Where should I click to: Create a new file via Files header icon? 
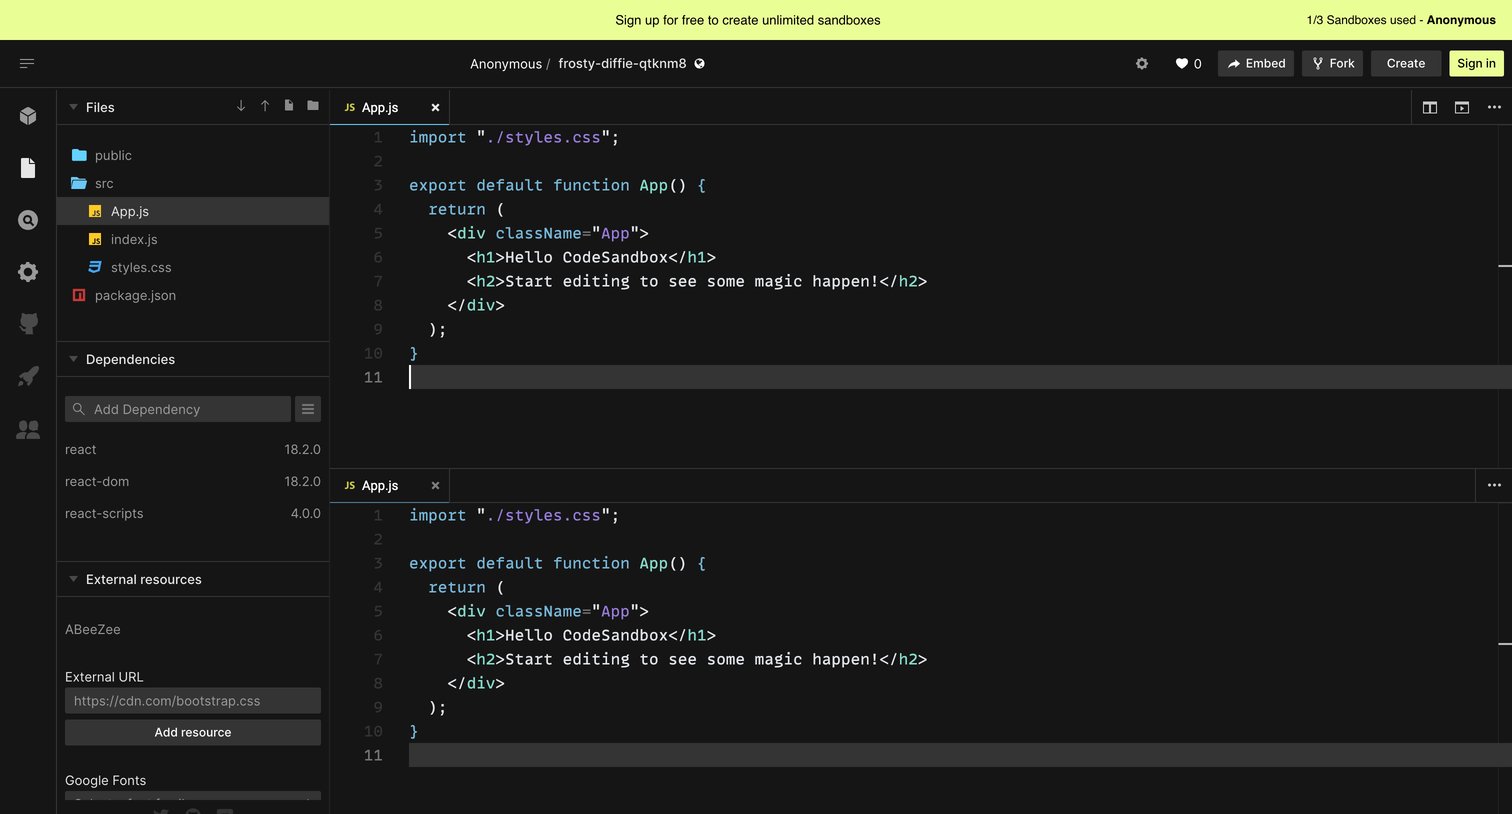click(289, 106)
